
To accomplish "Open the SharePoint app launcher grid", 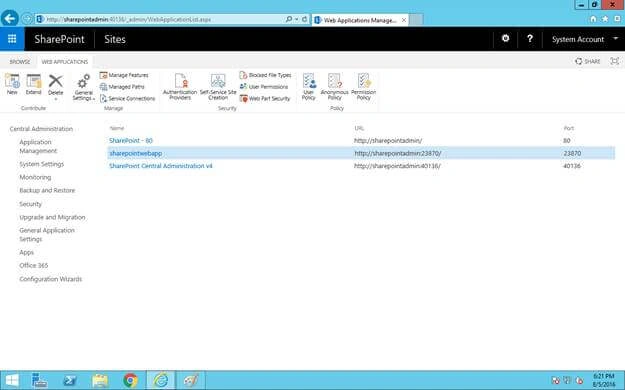I will pos(12,39).
